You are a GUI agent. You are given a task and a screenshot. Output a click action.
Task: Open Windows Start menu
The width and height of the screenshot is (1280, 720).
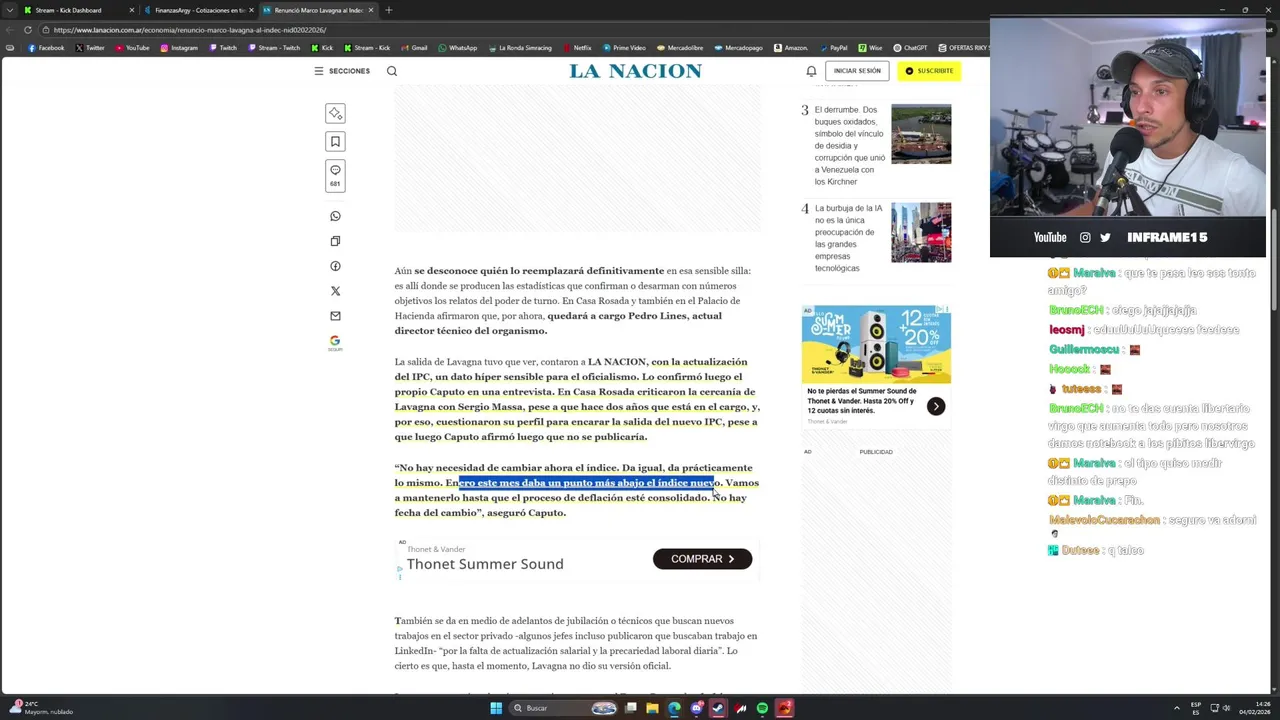(496, 708)
